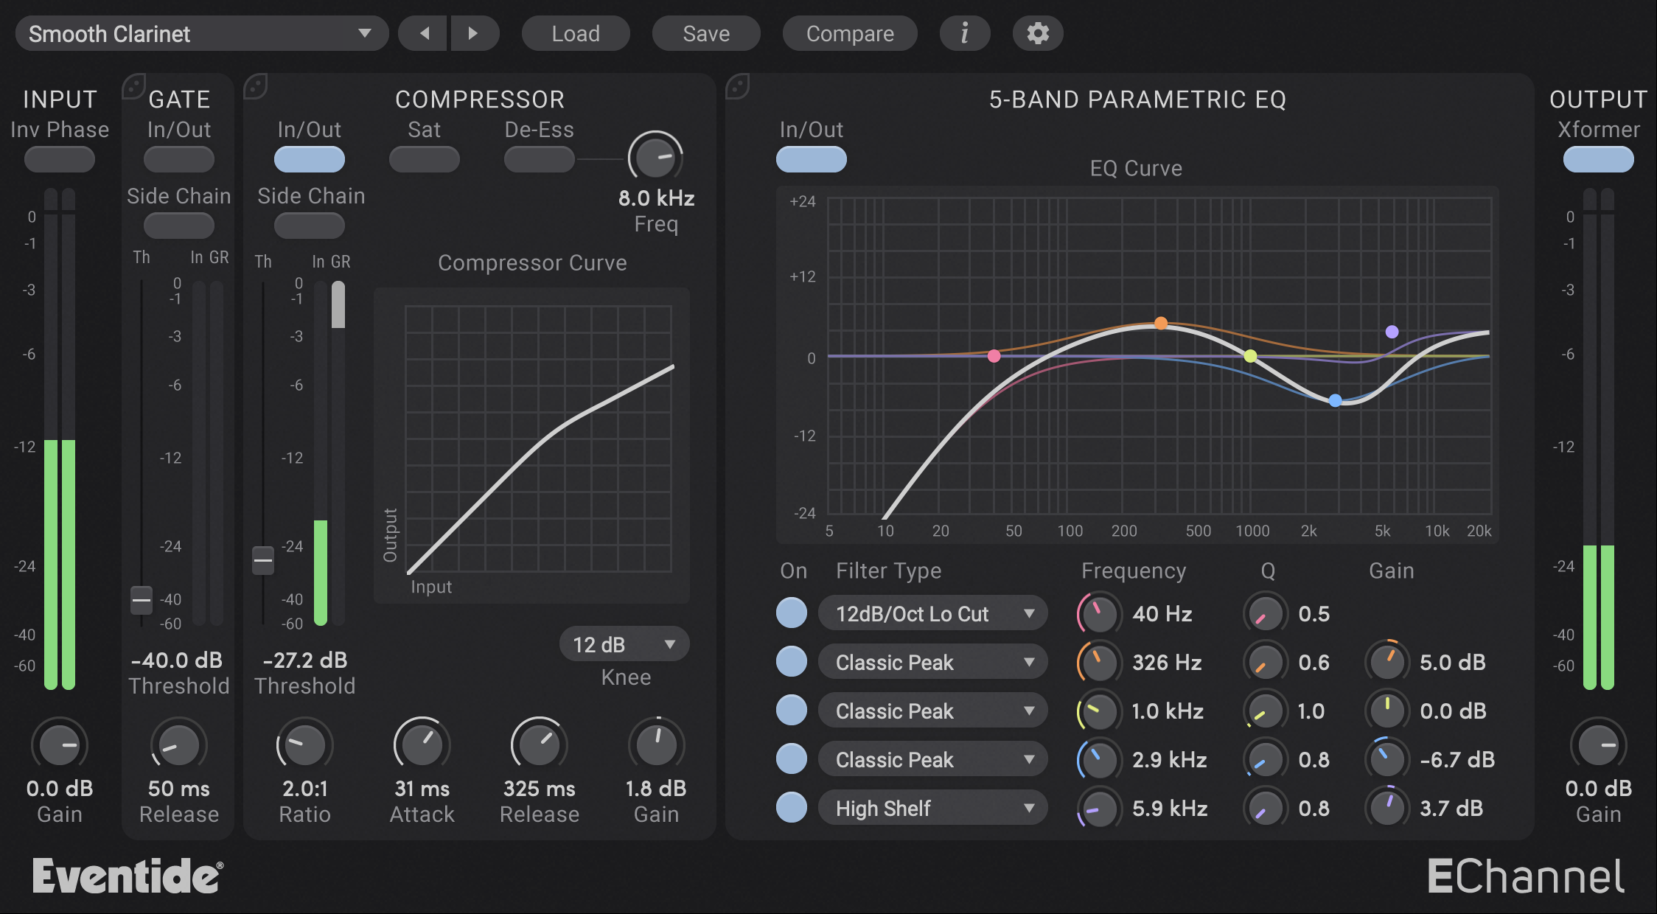Screen dimensions: 1657x914
Task: Click the Gate threshold fader at -40.0 dB
Action: pos(140,599)
